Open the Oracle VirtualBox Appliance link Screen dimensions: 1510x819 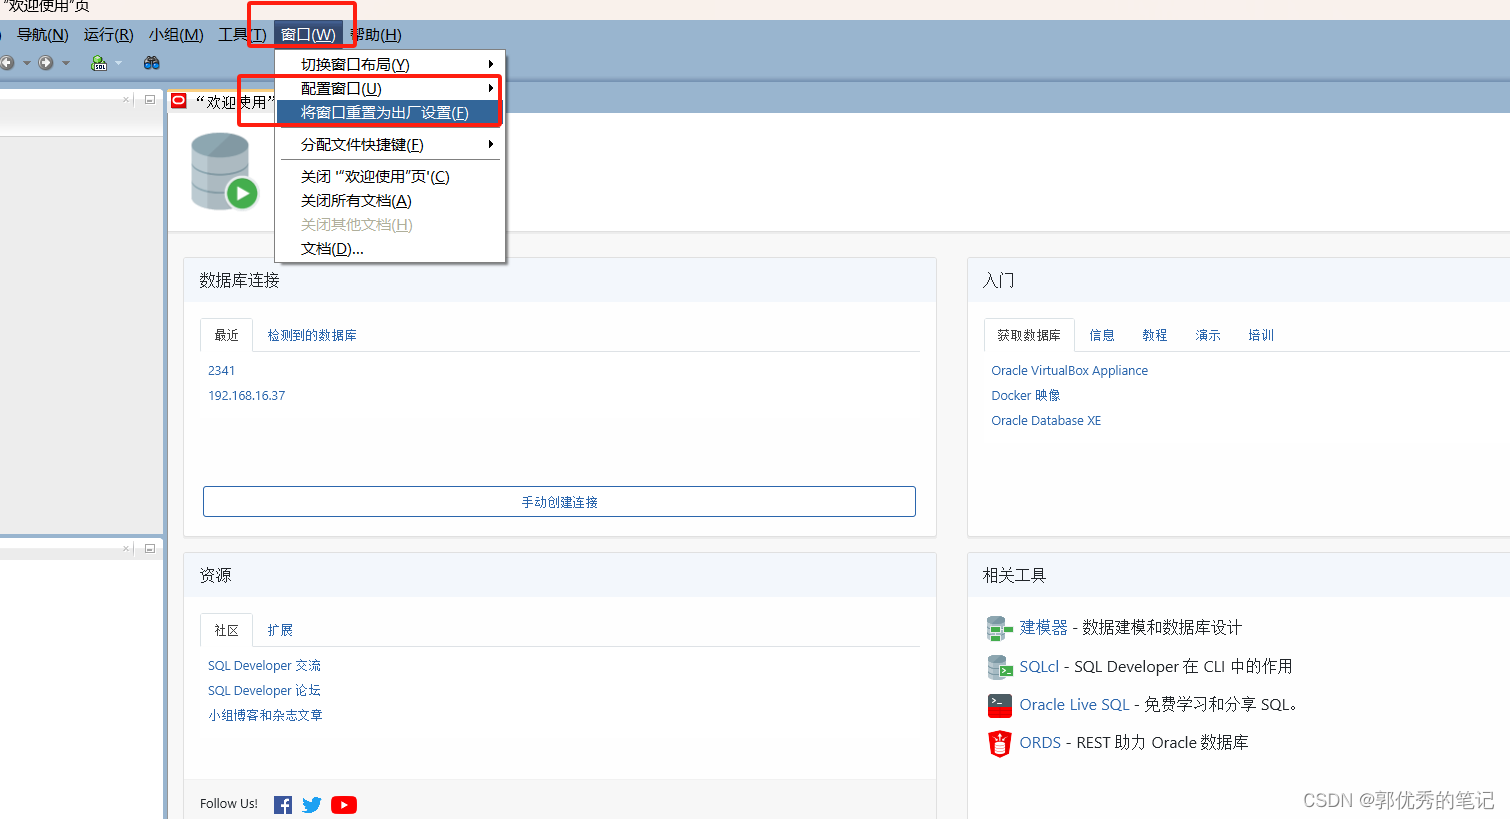pos(1069,371)
